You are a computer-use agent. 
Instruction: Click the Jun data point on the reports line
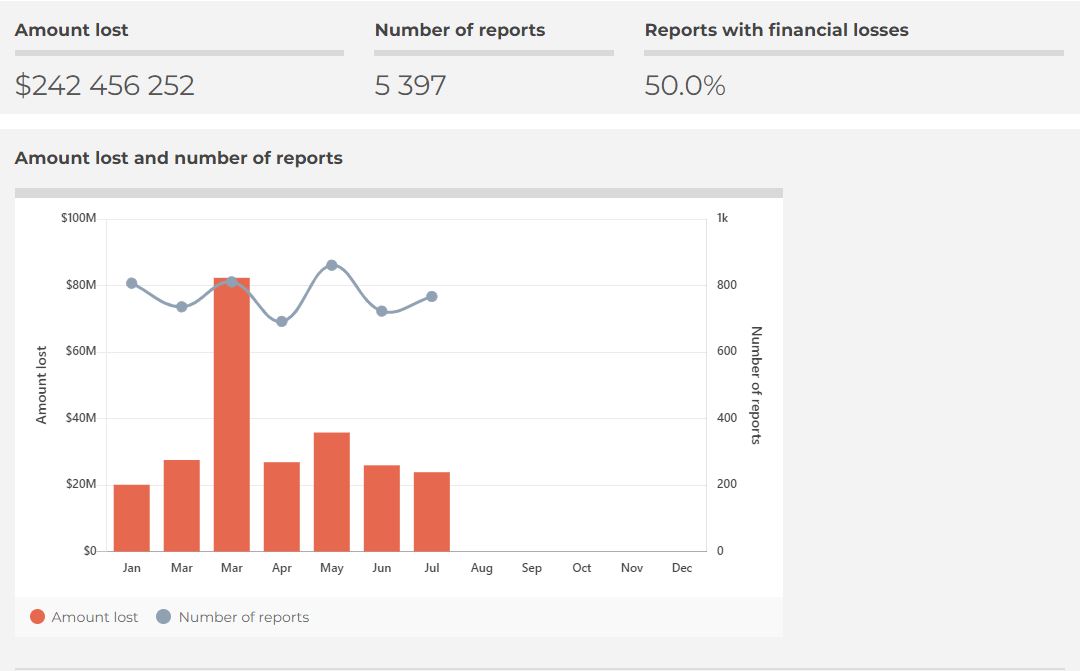point(382,311)
